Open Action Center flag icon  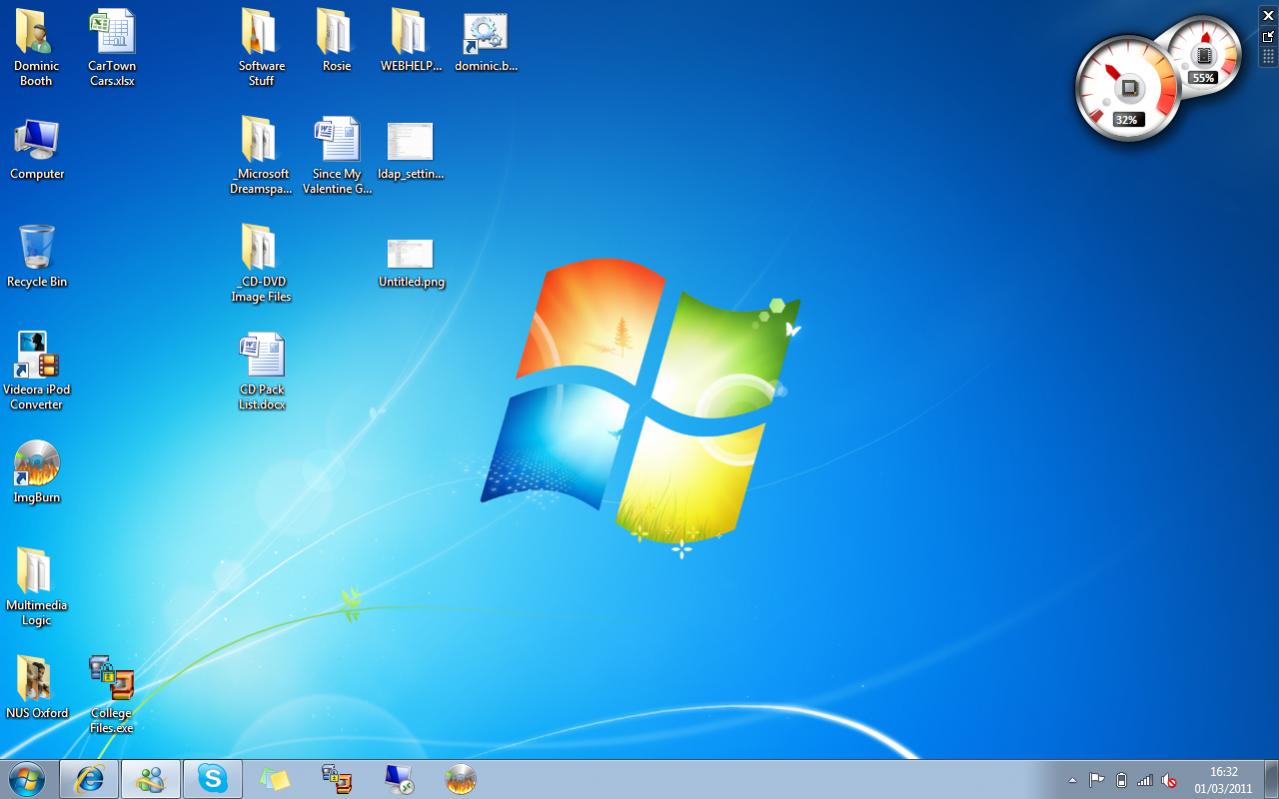pos(1097,780)
